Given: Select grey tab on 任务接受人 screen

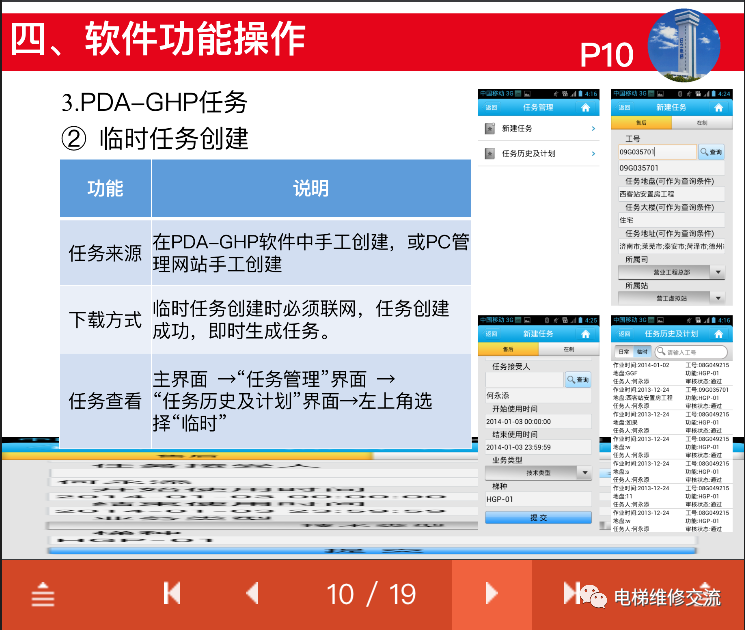Looking at the screenshot, I should click(569, 349).
